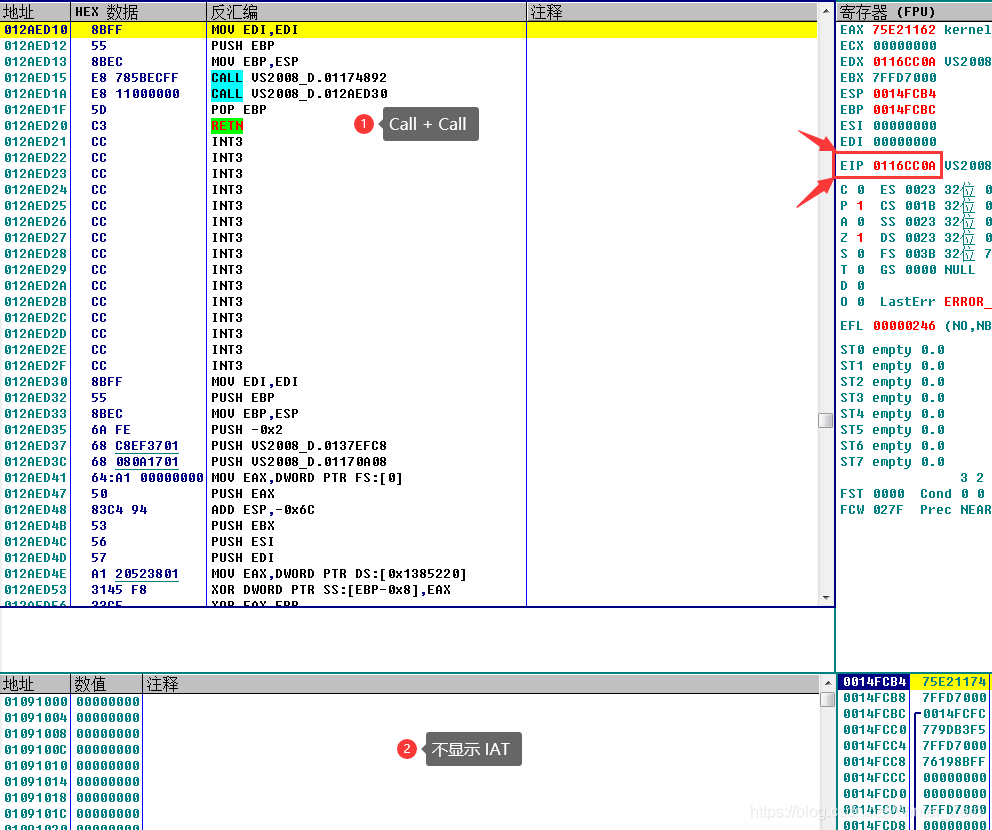Image resolution: width=992 pixels, height=830 pixels.
Task: Click dump pane scroll up arrow
Action: [827, 683]
